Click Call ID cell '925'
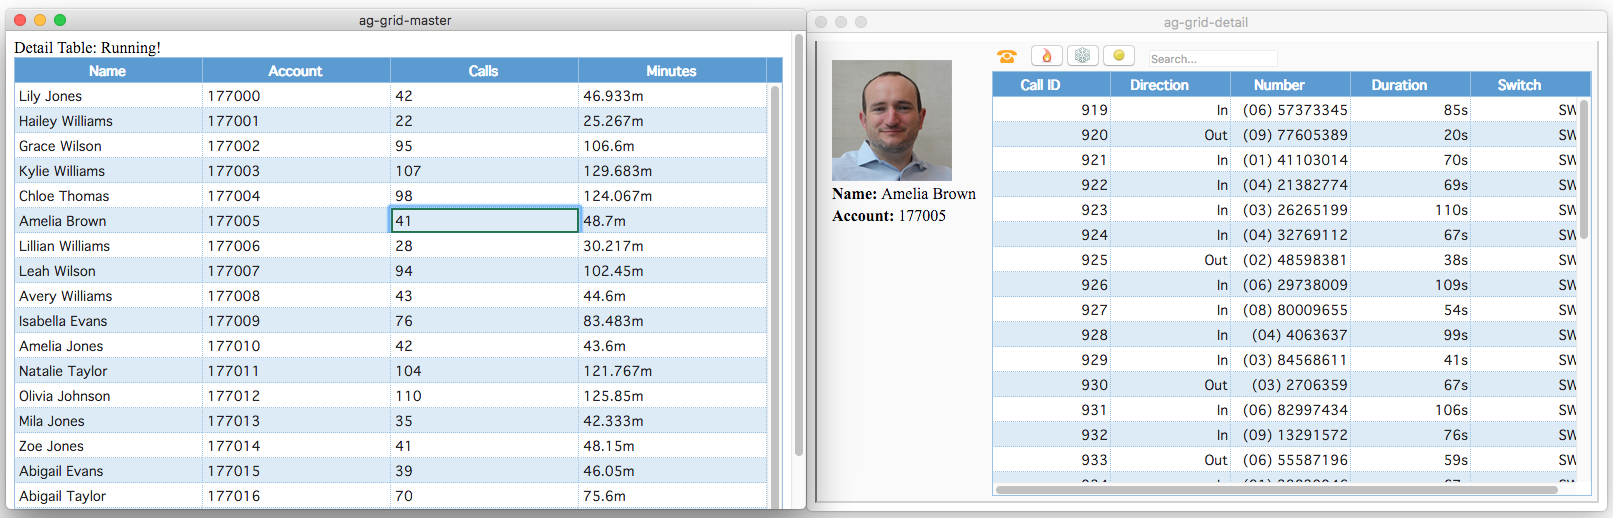The image size is (1613, 518). tap(1051, 260)
